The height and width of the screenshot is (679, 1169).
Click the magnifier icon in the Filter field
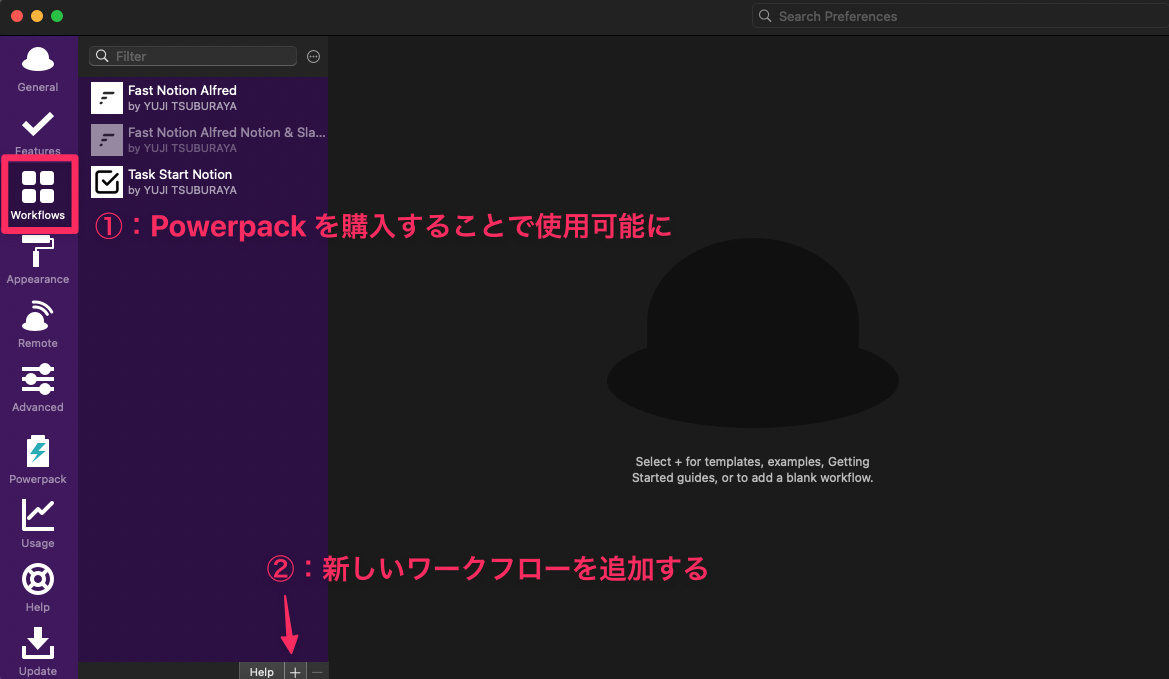point(102,56)
